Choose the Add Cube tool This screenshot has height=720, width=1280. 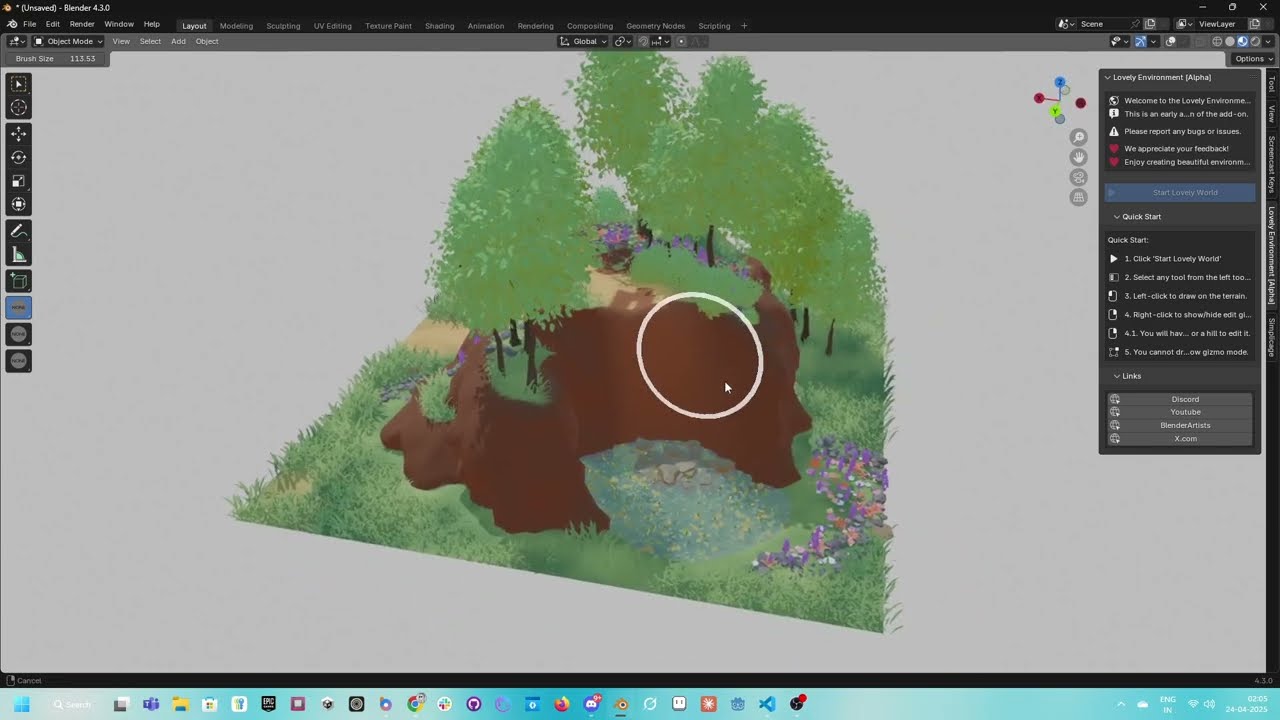pyautogui.click(x=18, y=281)
